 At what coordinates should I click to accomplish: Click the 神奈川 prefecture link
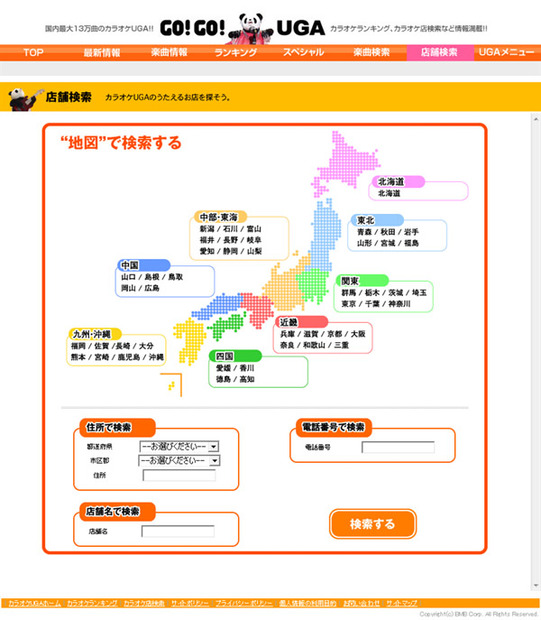pyautogui.click(x=399, y=304)
